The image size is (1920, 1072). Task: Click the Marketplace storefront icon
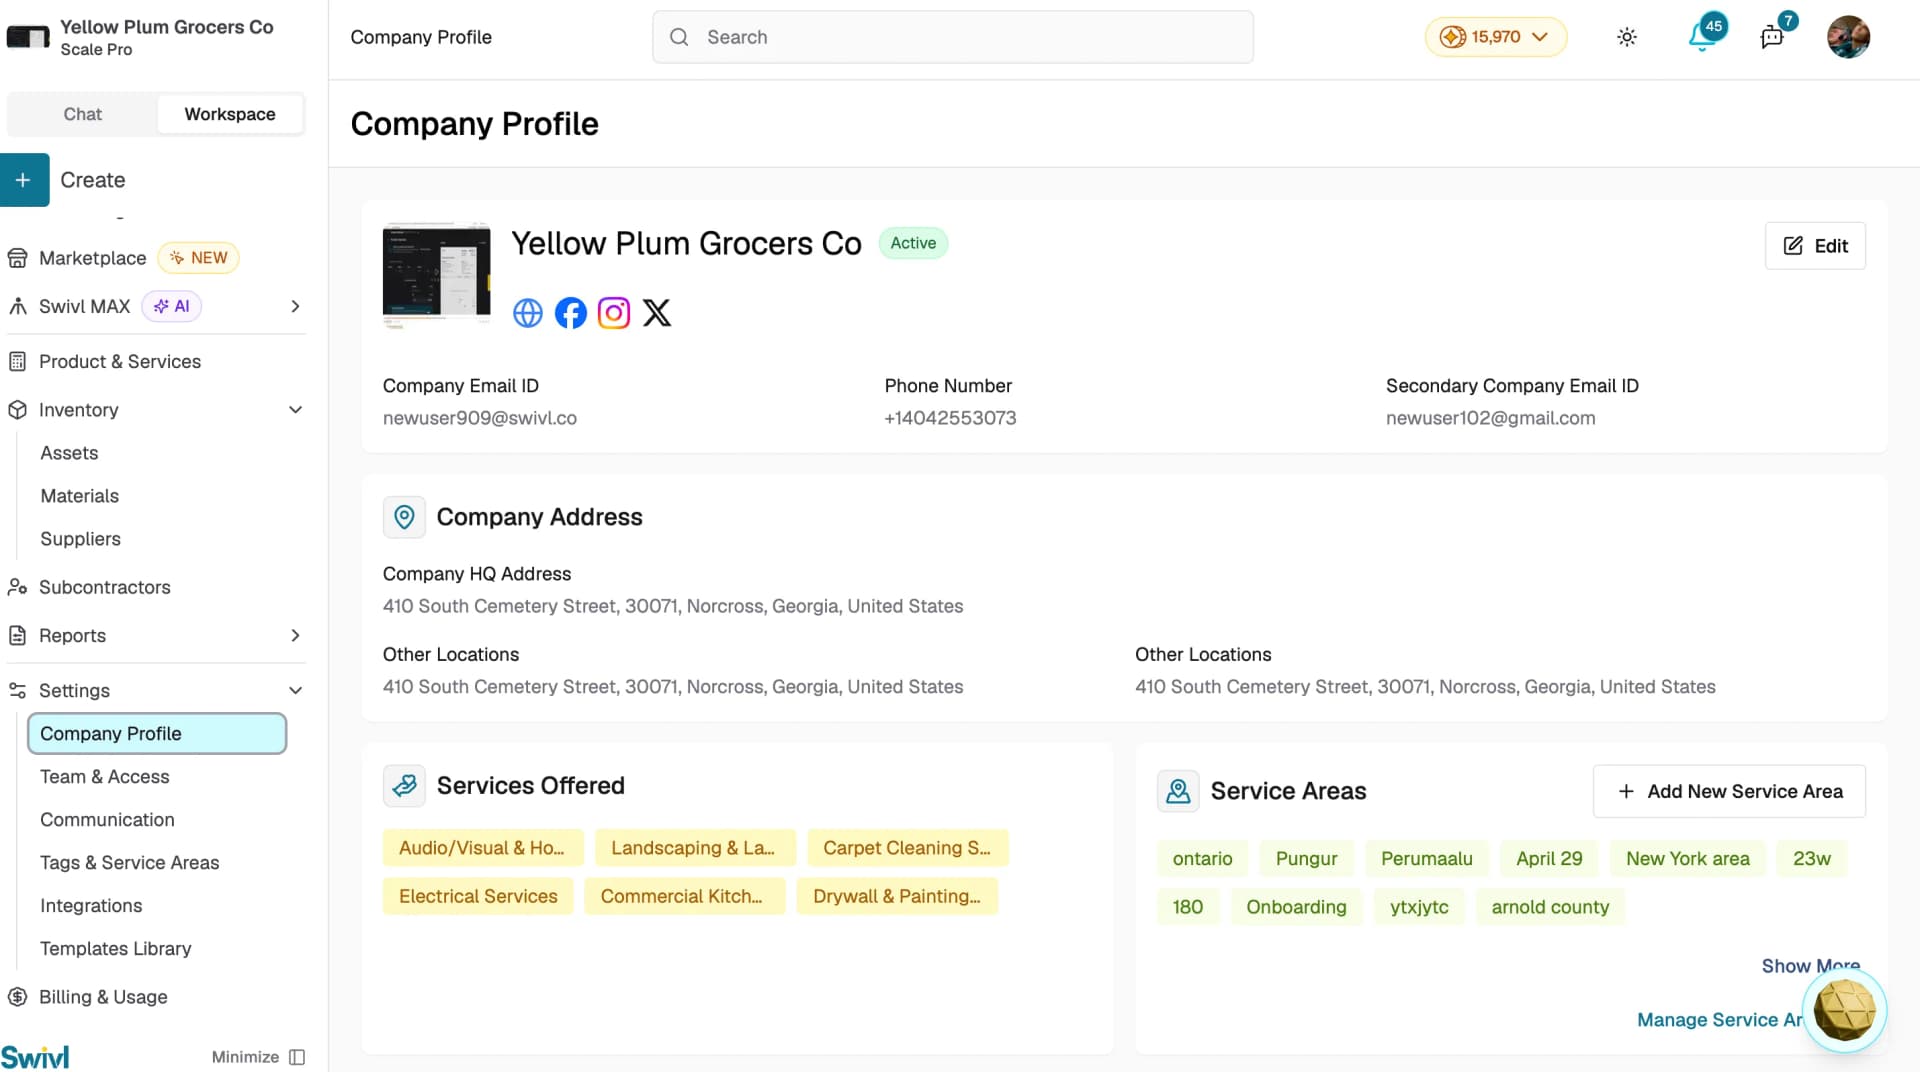pos(17,258)
